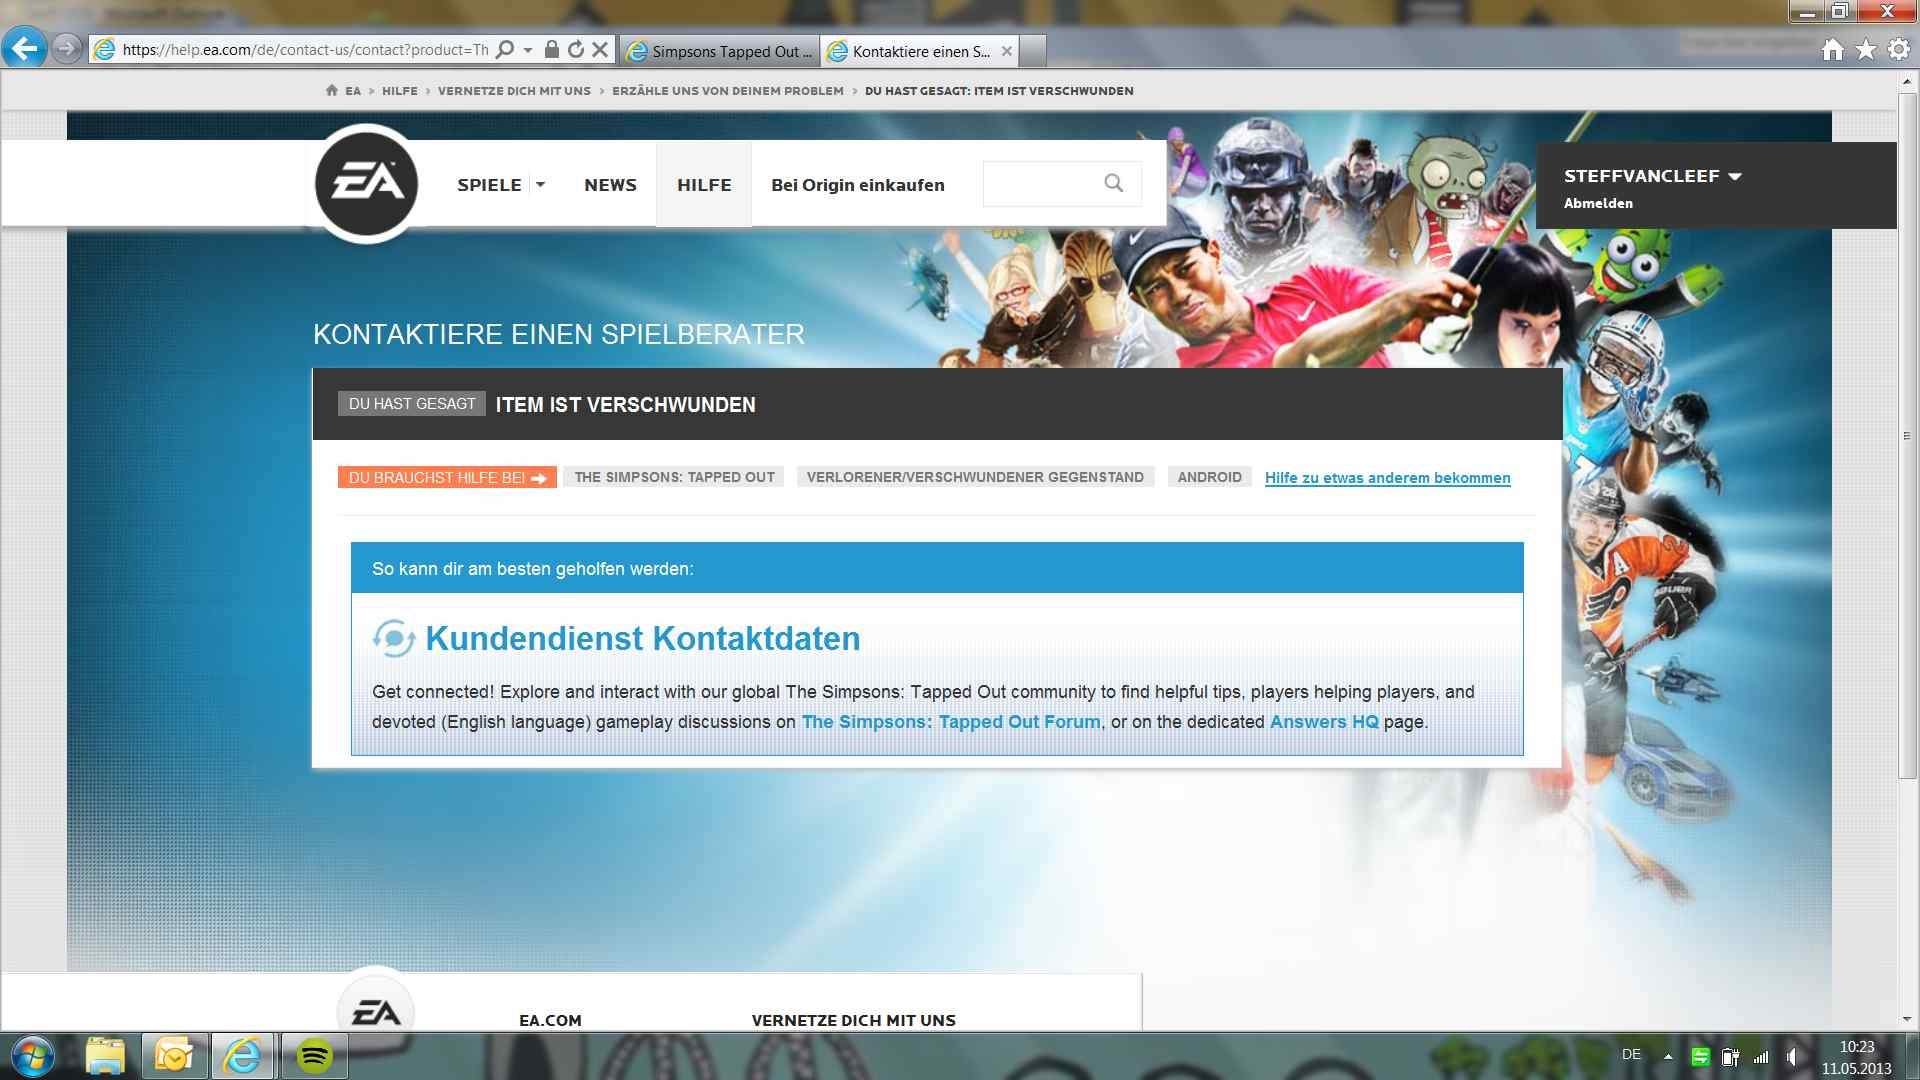Open the NEWS menu item

610,185
